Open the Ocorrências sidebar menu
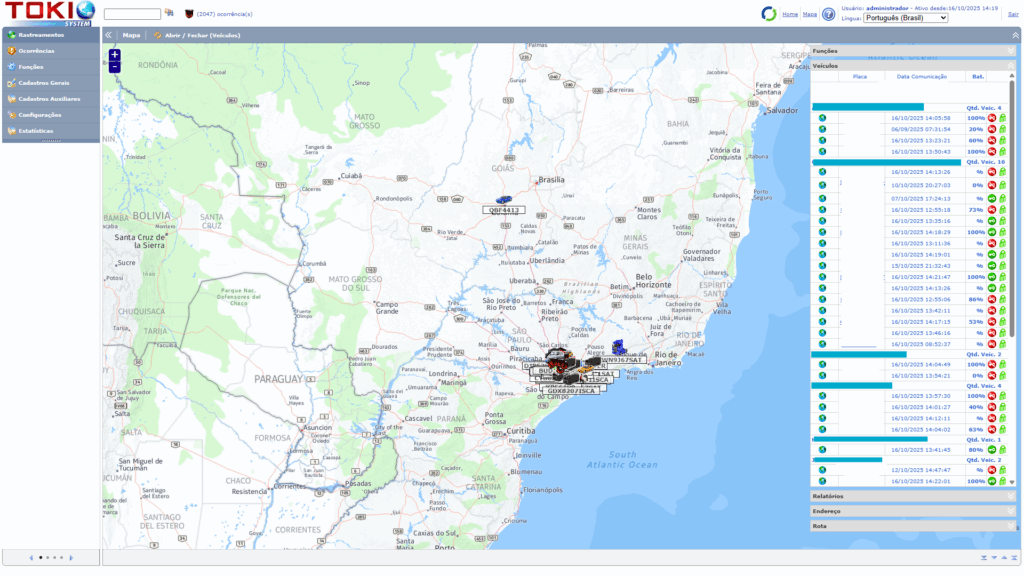The image size is (1024, 576). click(x=36, y=51)
